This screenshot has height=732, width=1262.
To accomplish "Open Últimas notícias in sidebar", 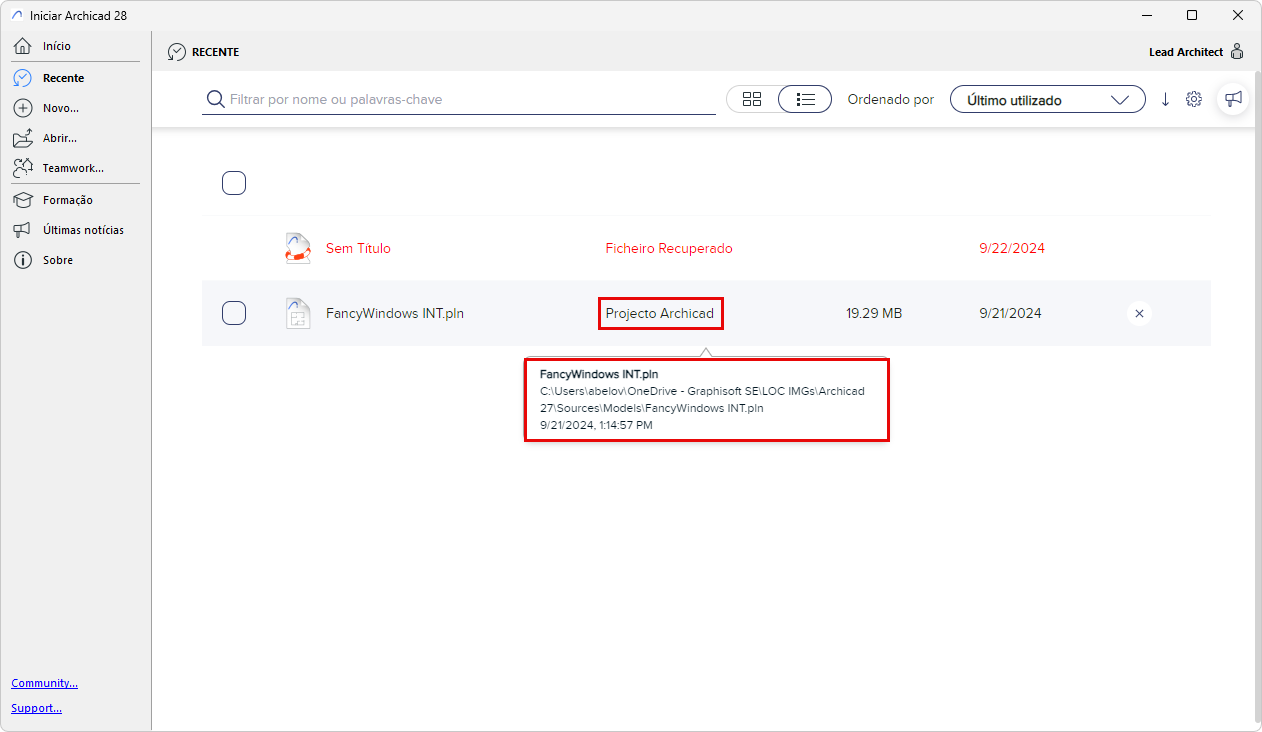I will (x=83, y=230).
